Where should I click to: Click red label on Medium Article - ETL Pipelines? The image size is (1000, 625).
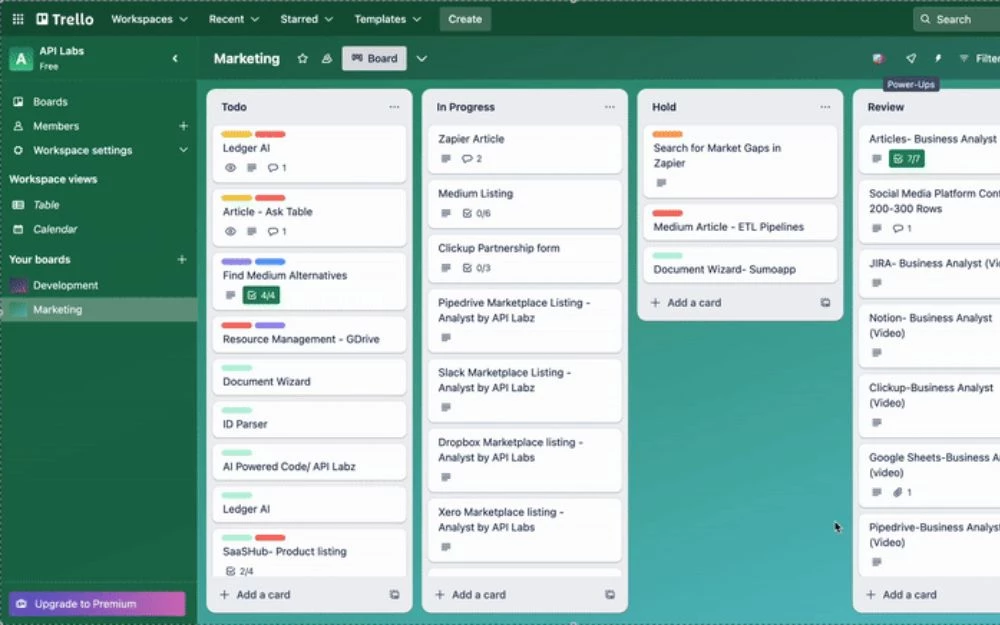click(668, 214)
